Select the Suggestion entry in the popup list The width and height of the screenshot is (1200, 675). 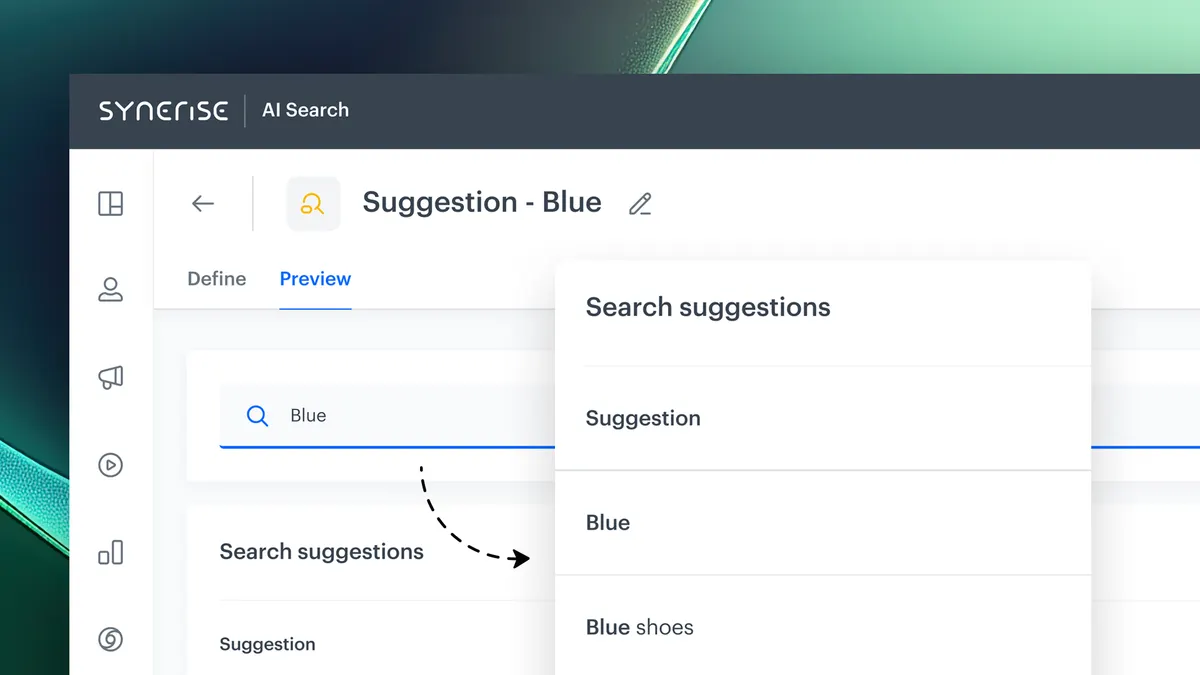pyautogui.click(x=643, y=418)
